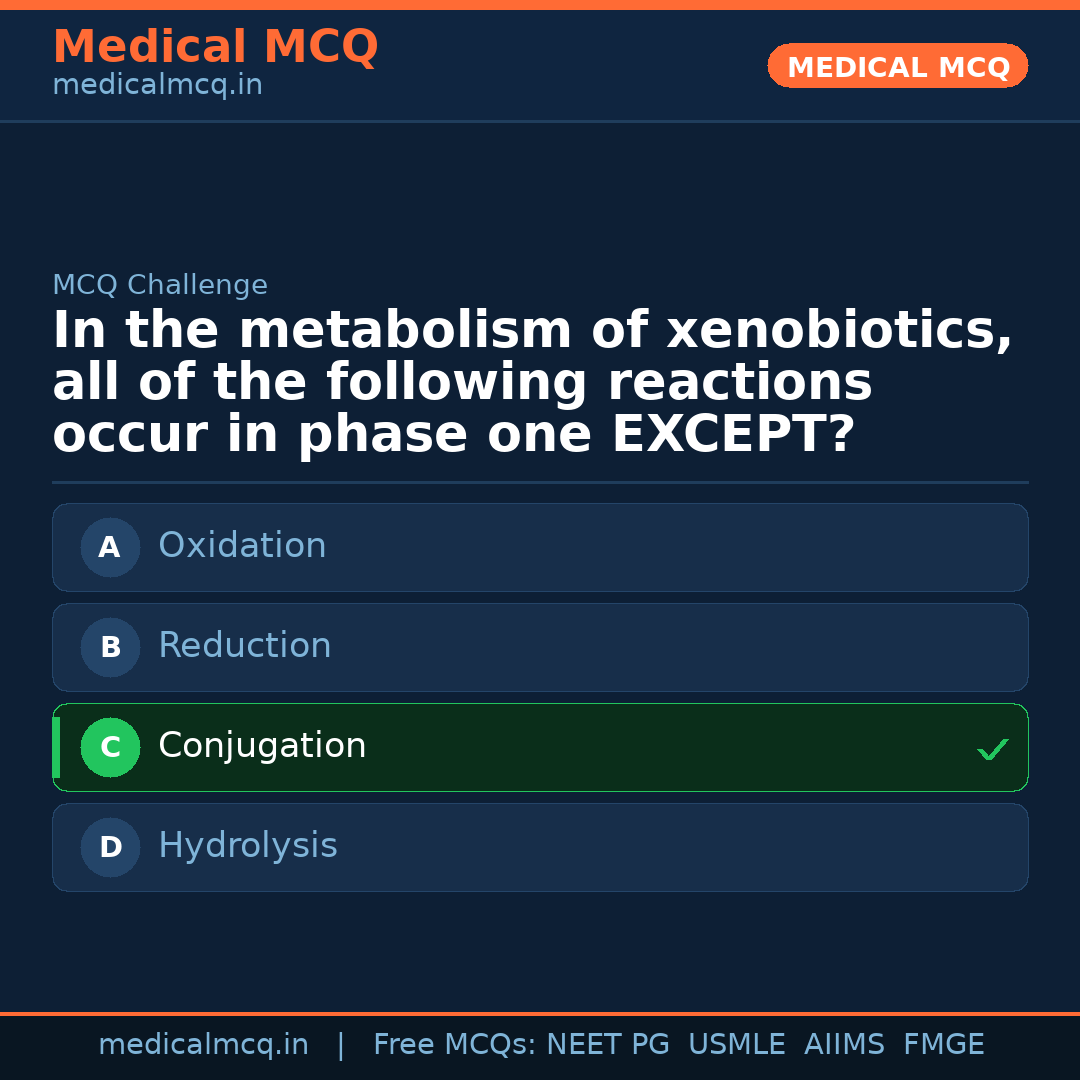Click the MCQ Challenge label

pos(160,286)
